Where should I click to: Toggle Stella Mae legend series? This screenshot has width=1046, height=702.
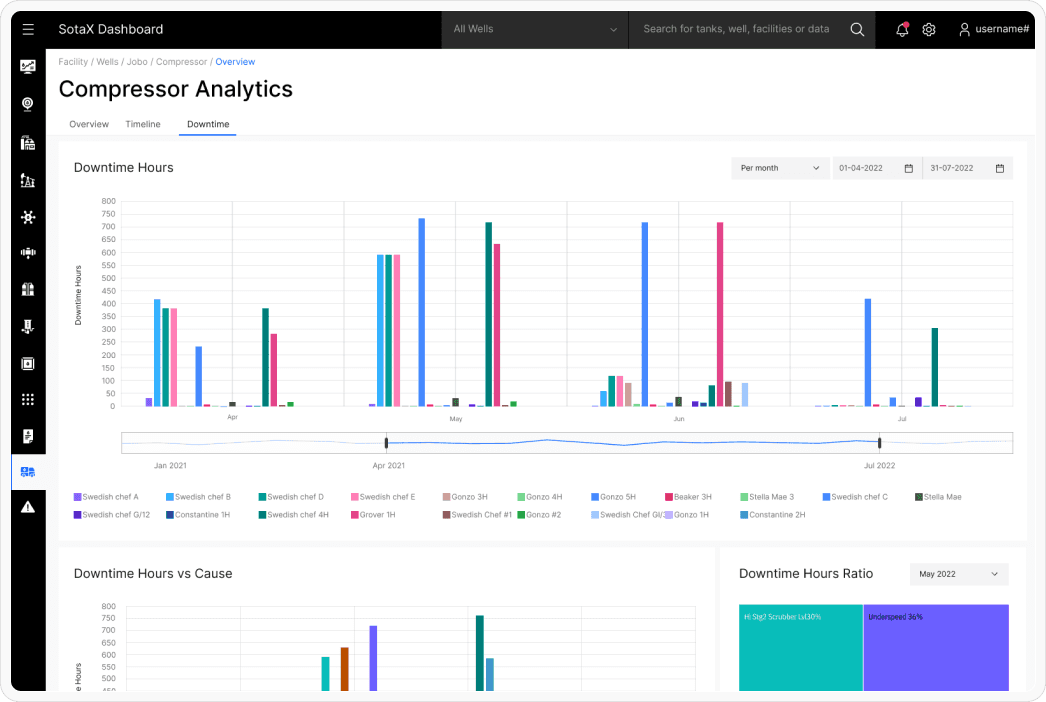[938, 497]
